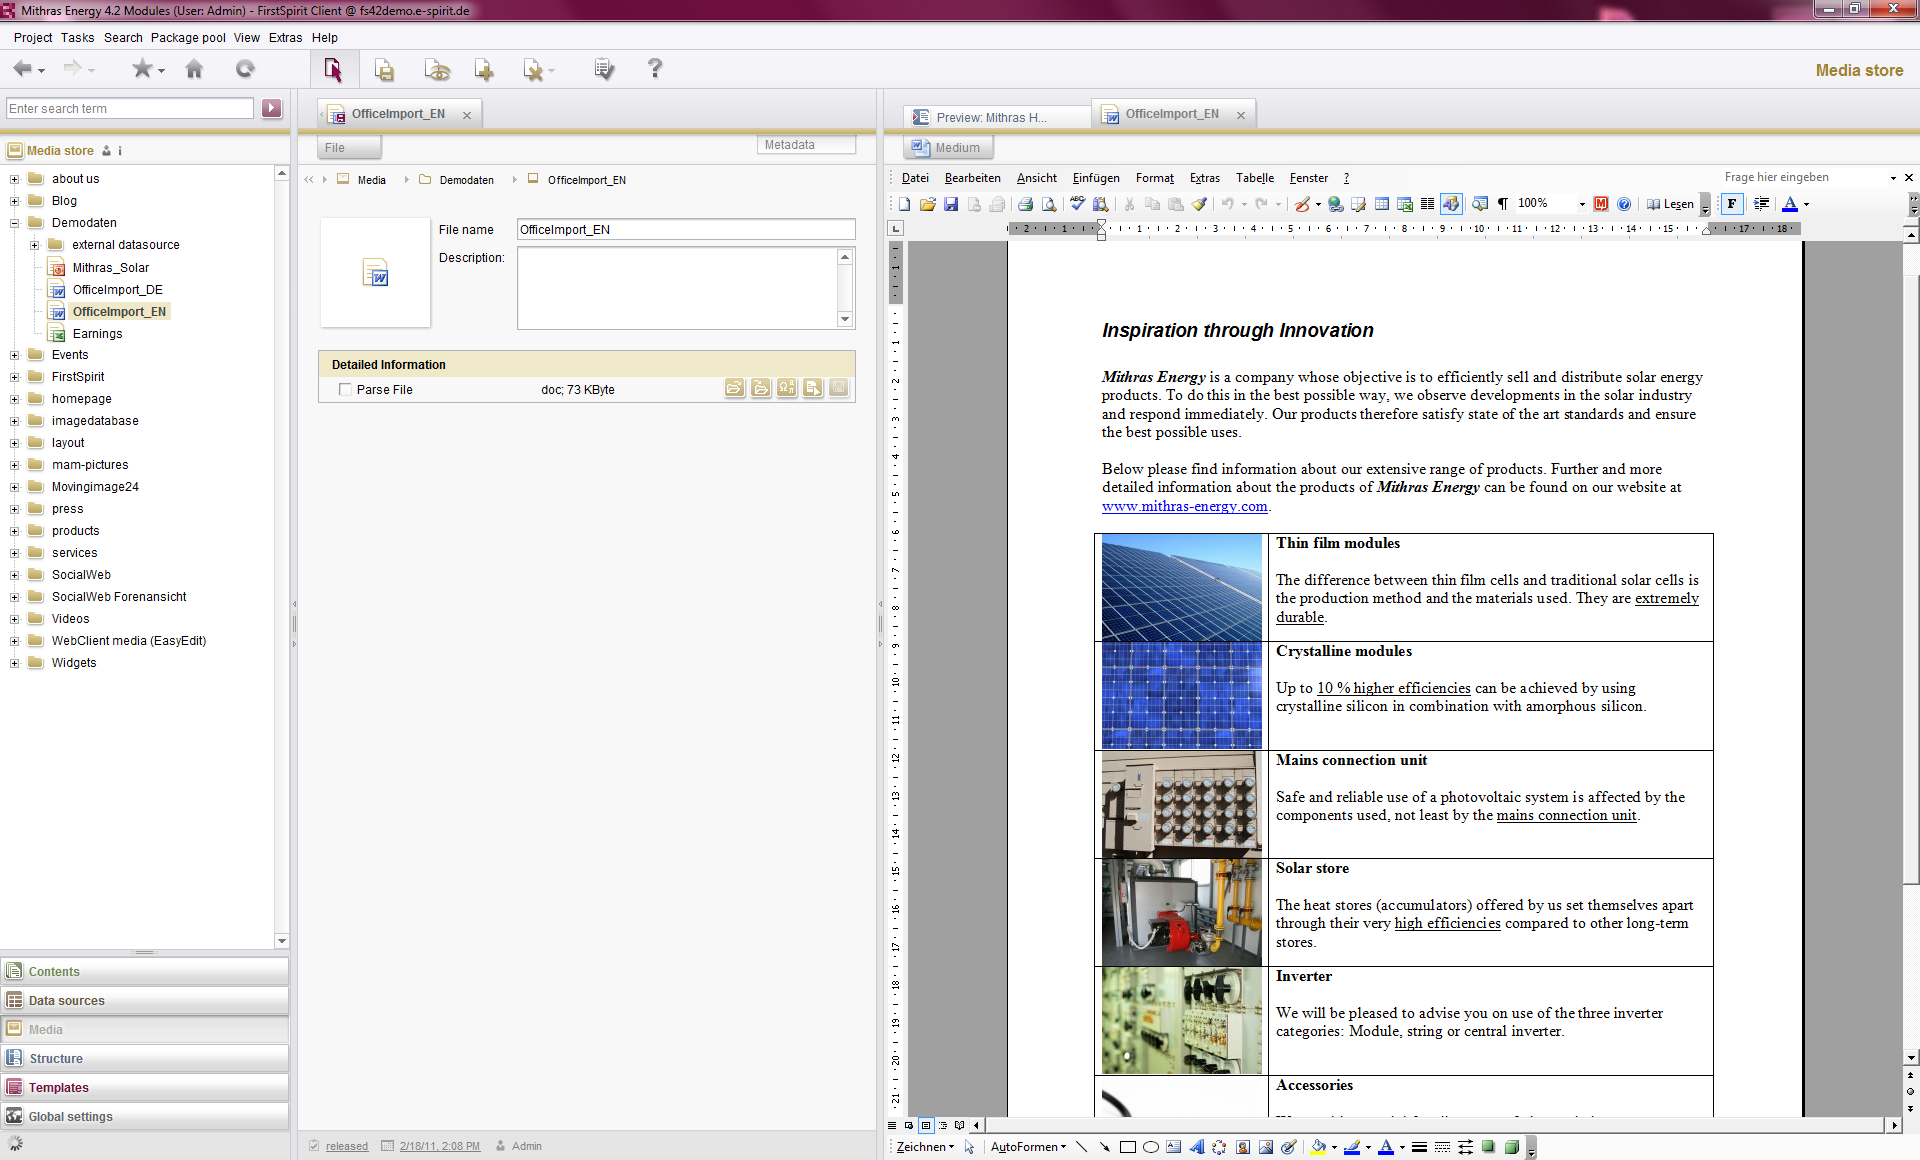Click in the search term field
Screen dimensions: 1920x1160
pyautogui.click(x=130, y=108)
